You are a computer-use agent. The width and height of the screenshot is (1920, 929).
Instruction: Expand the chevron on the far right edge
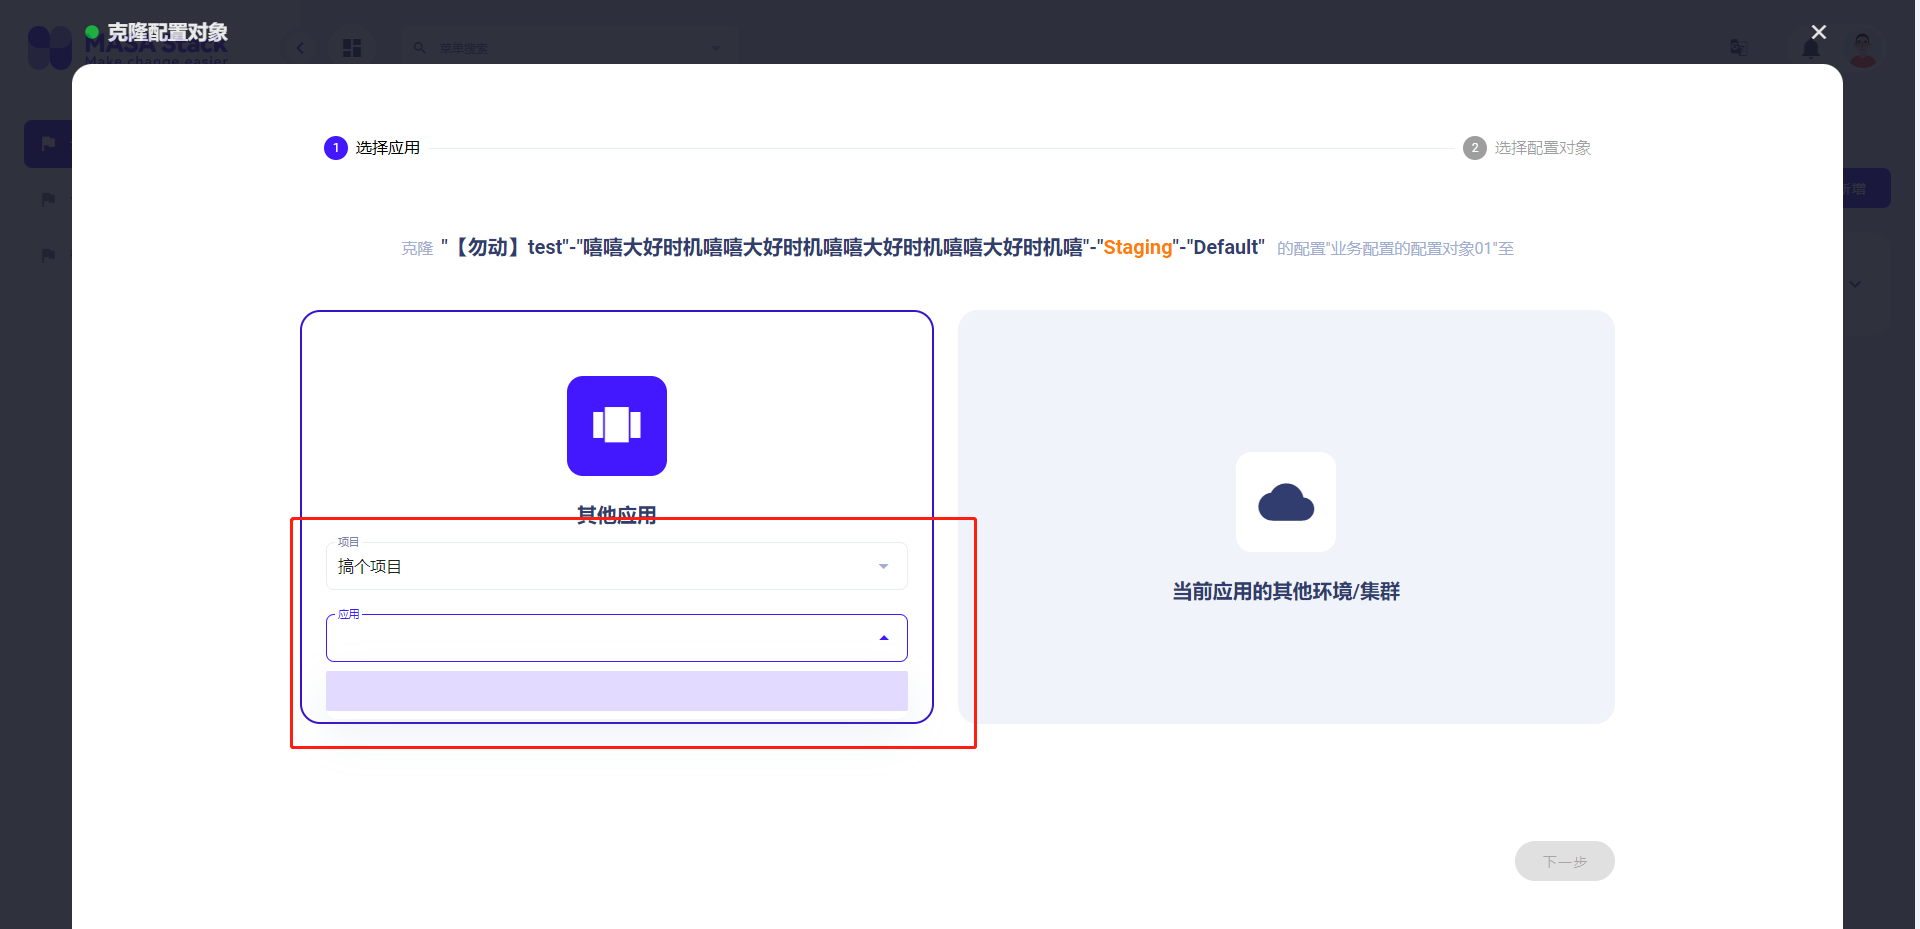[x=1855, y=284]
